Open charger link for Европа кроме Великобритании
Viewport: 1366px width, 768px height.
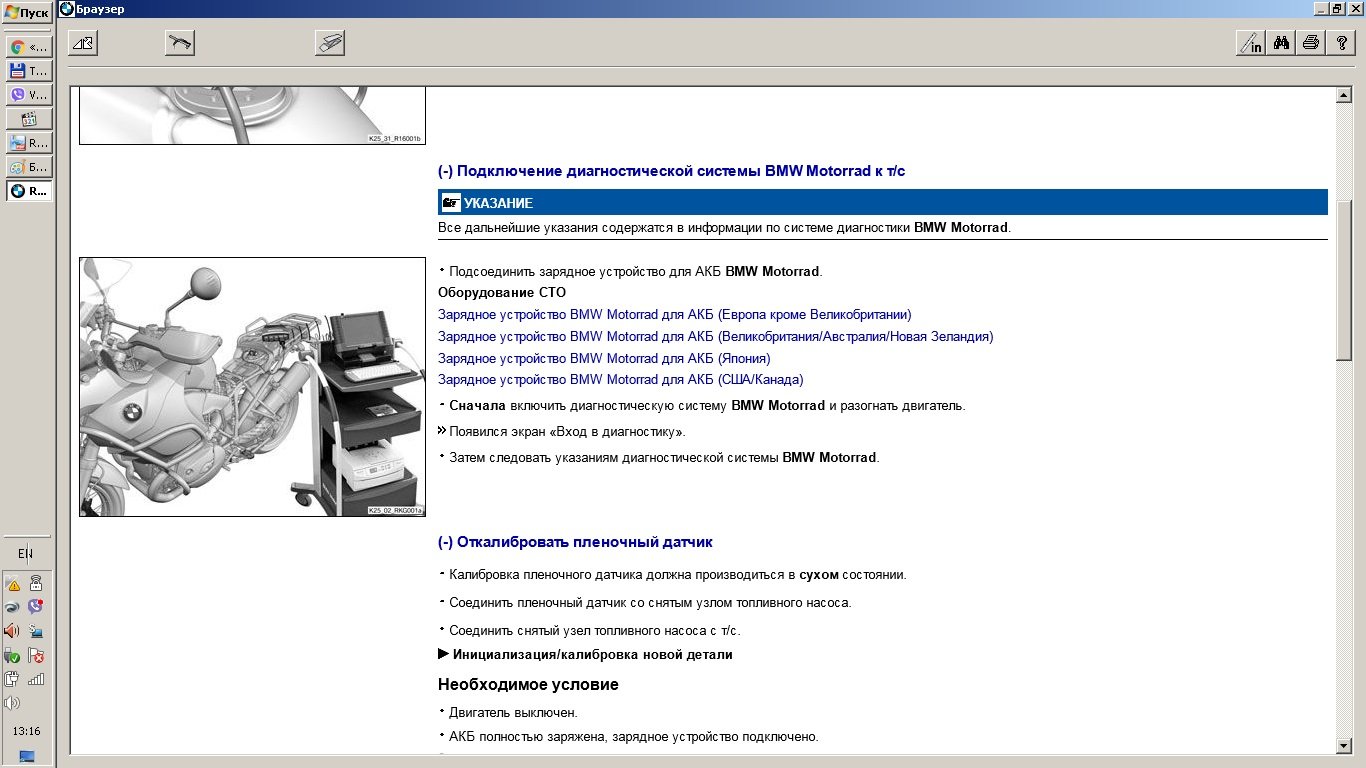[674, 314]
